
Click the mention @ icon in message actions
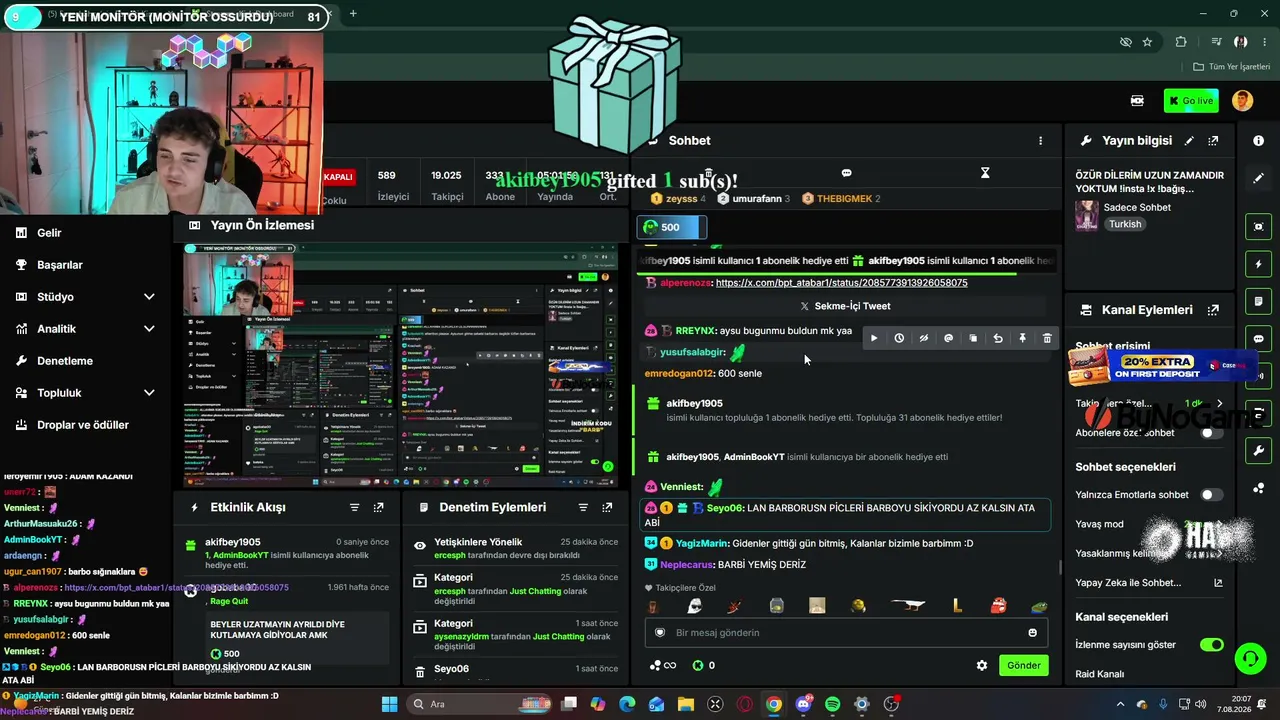pos(948,338)
